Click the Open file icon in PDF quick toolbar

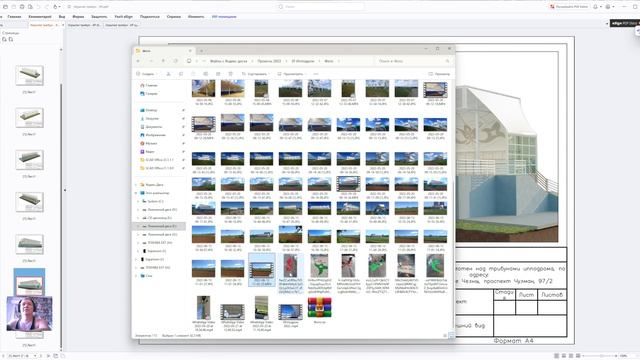pos(5,7)
